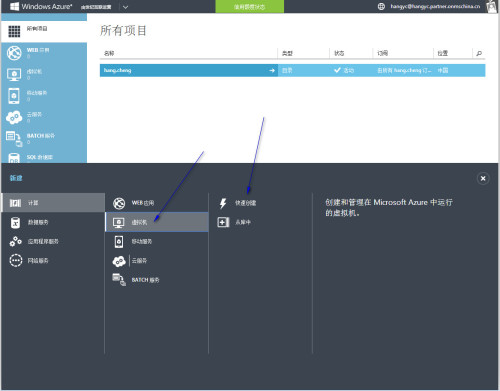Open Web Sites in blue sidebar
This screenshot has height=391, width=500.
pos(44,53)
